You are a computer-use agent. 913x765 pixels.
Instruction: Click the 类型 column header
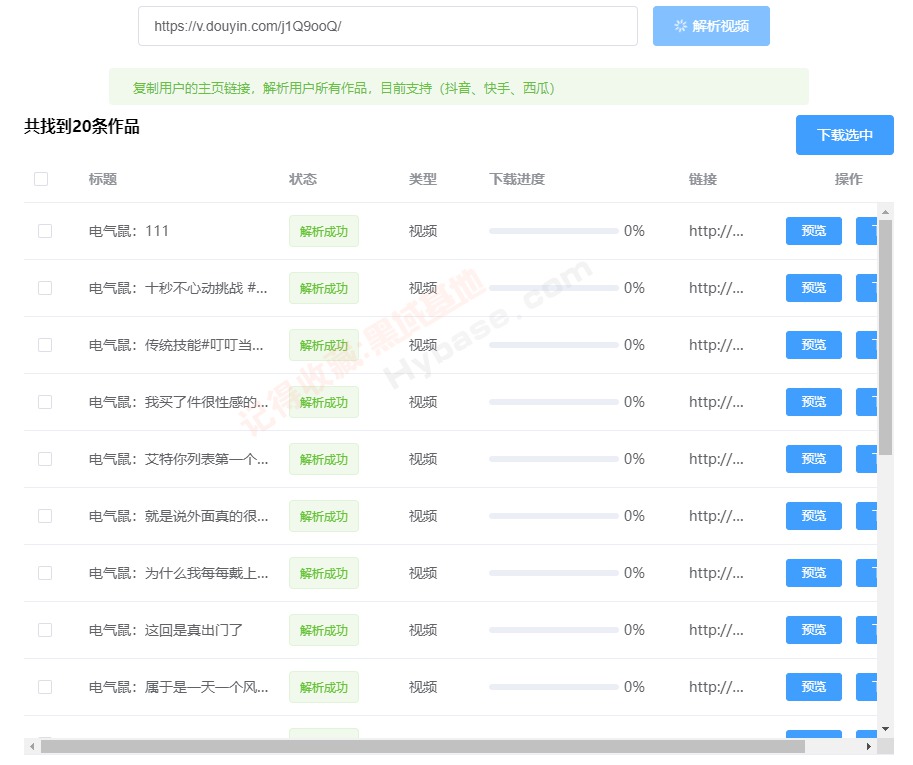point(423,179)
